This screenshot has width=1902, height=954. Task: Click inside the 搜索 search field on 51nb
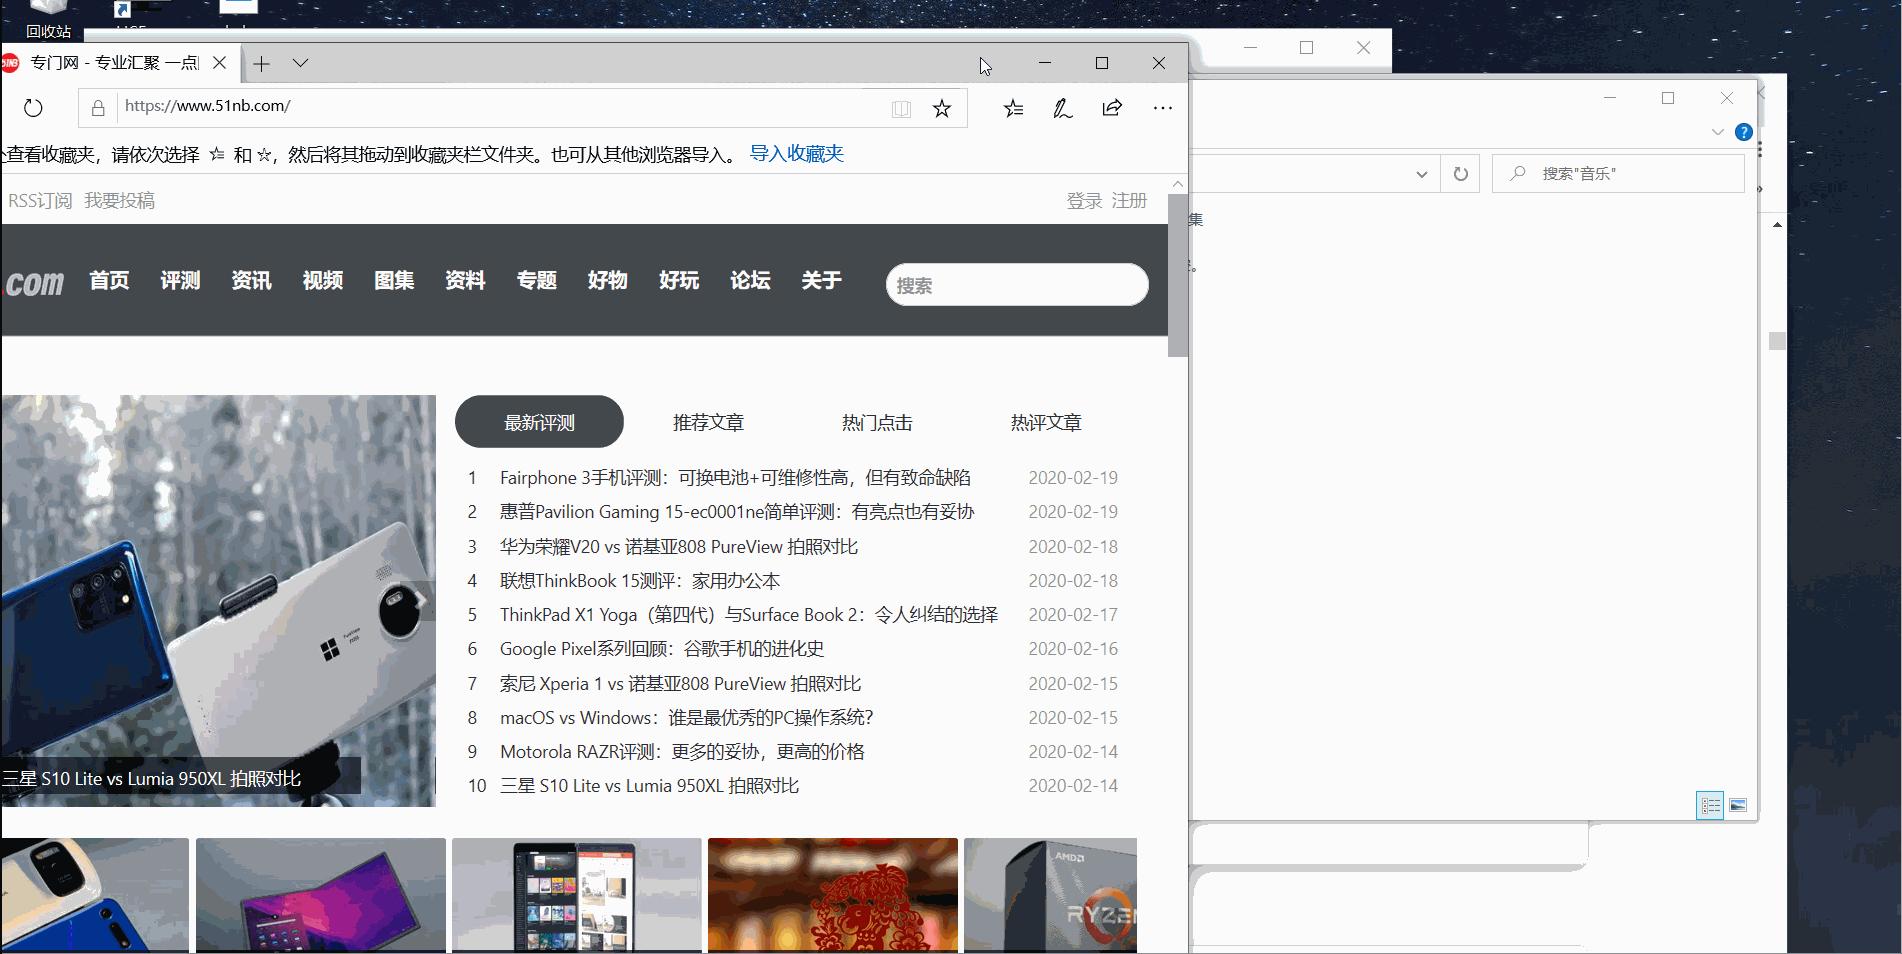point(1016,285)
